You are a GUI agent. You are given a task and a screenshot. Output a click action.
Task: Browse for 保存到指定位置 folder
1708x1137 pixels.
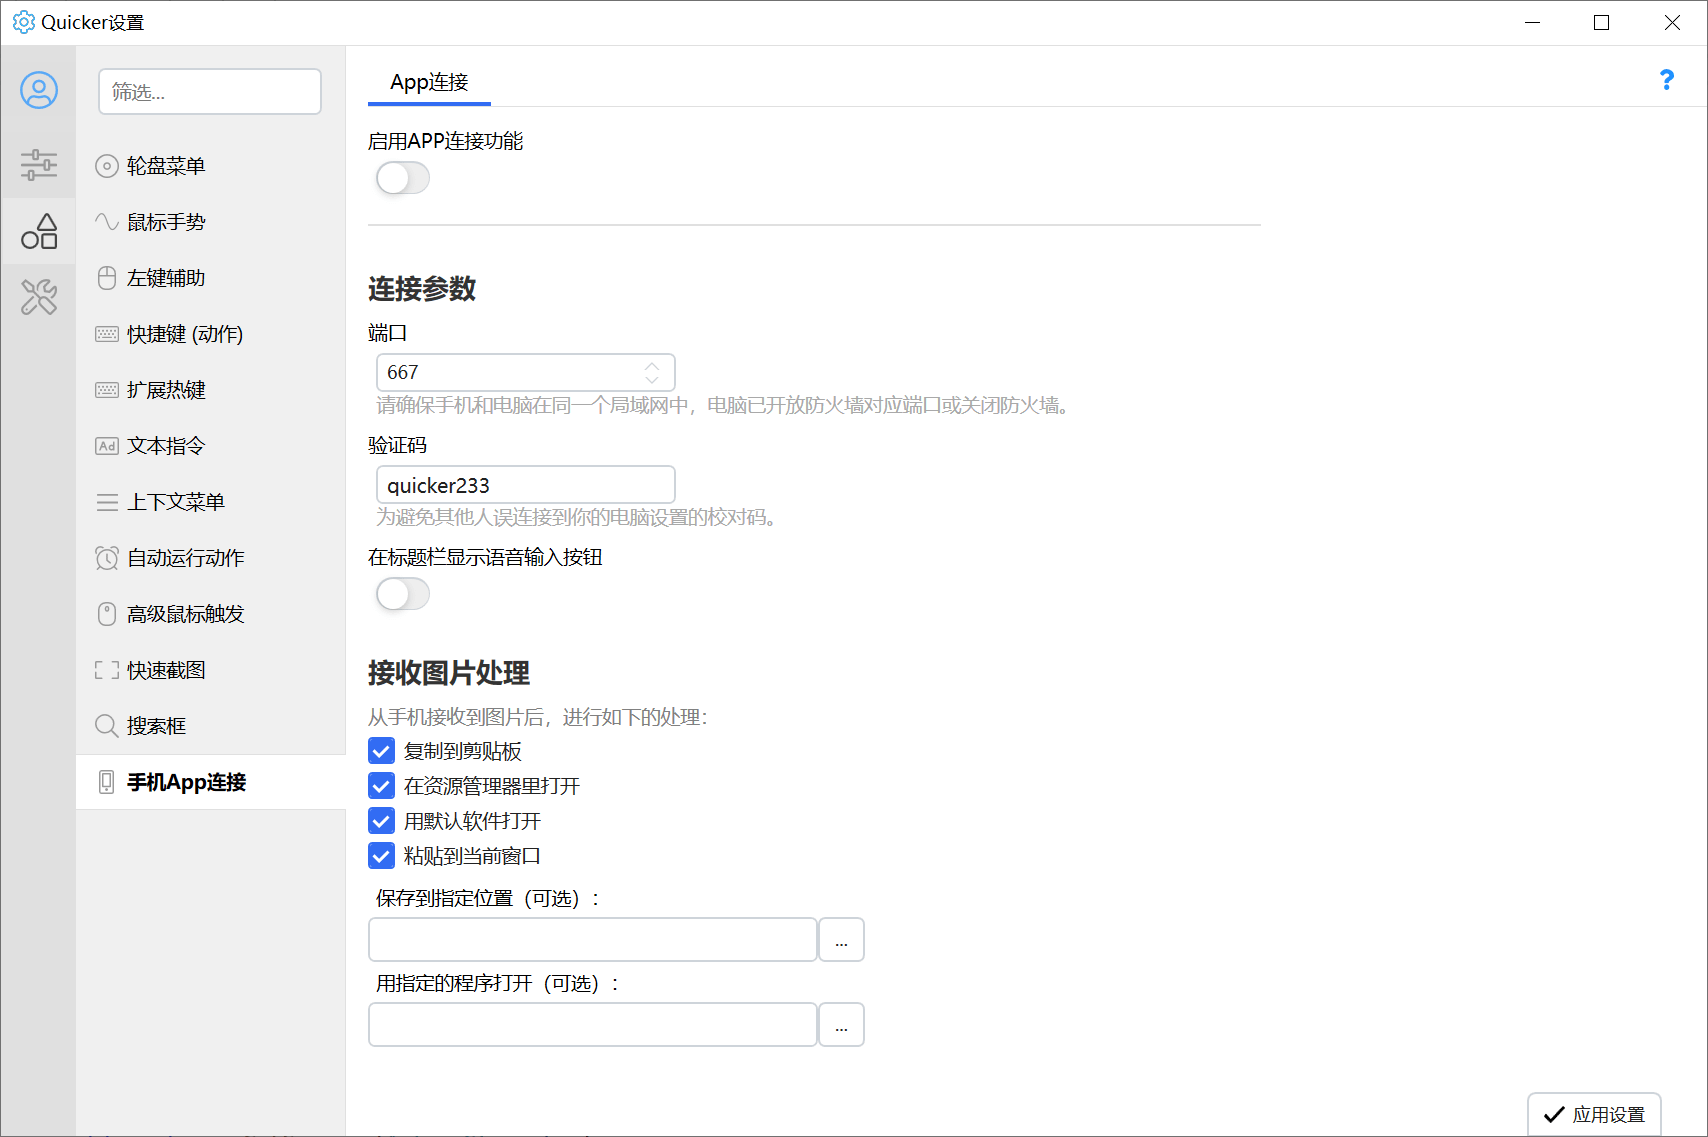841,940
